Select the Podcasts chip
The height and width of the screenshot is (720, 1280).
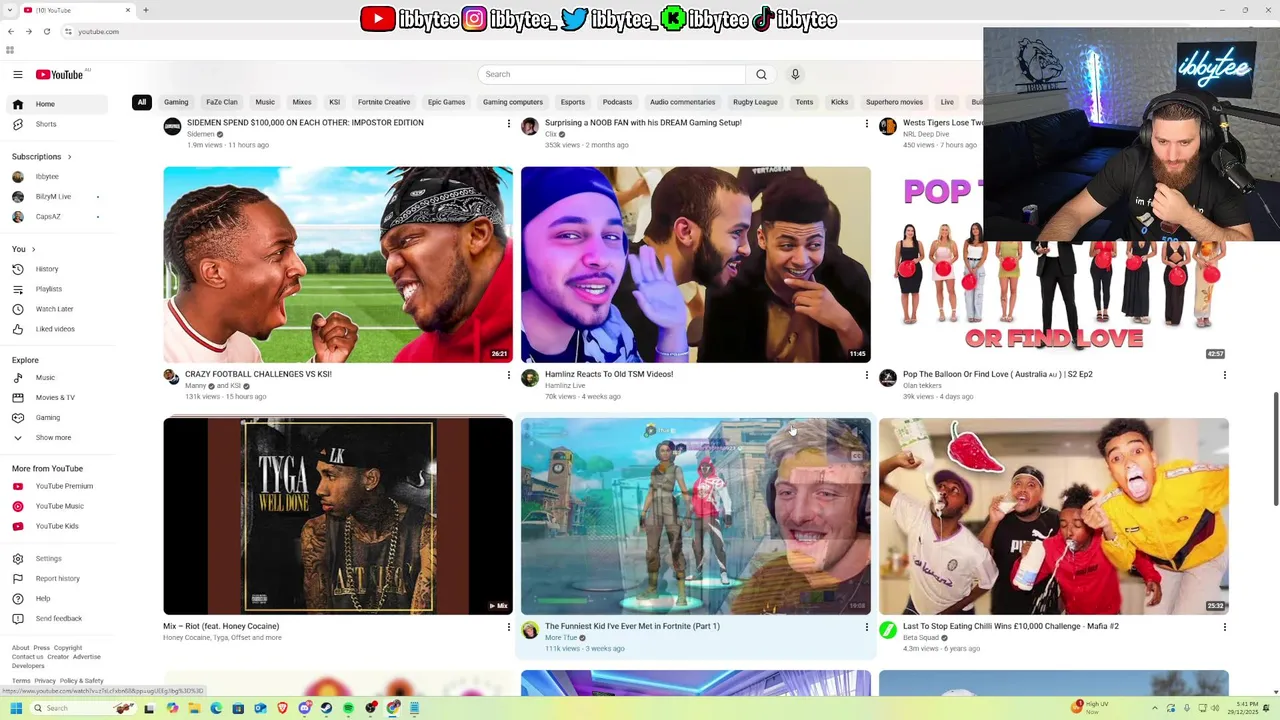[617, 102]
